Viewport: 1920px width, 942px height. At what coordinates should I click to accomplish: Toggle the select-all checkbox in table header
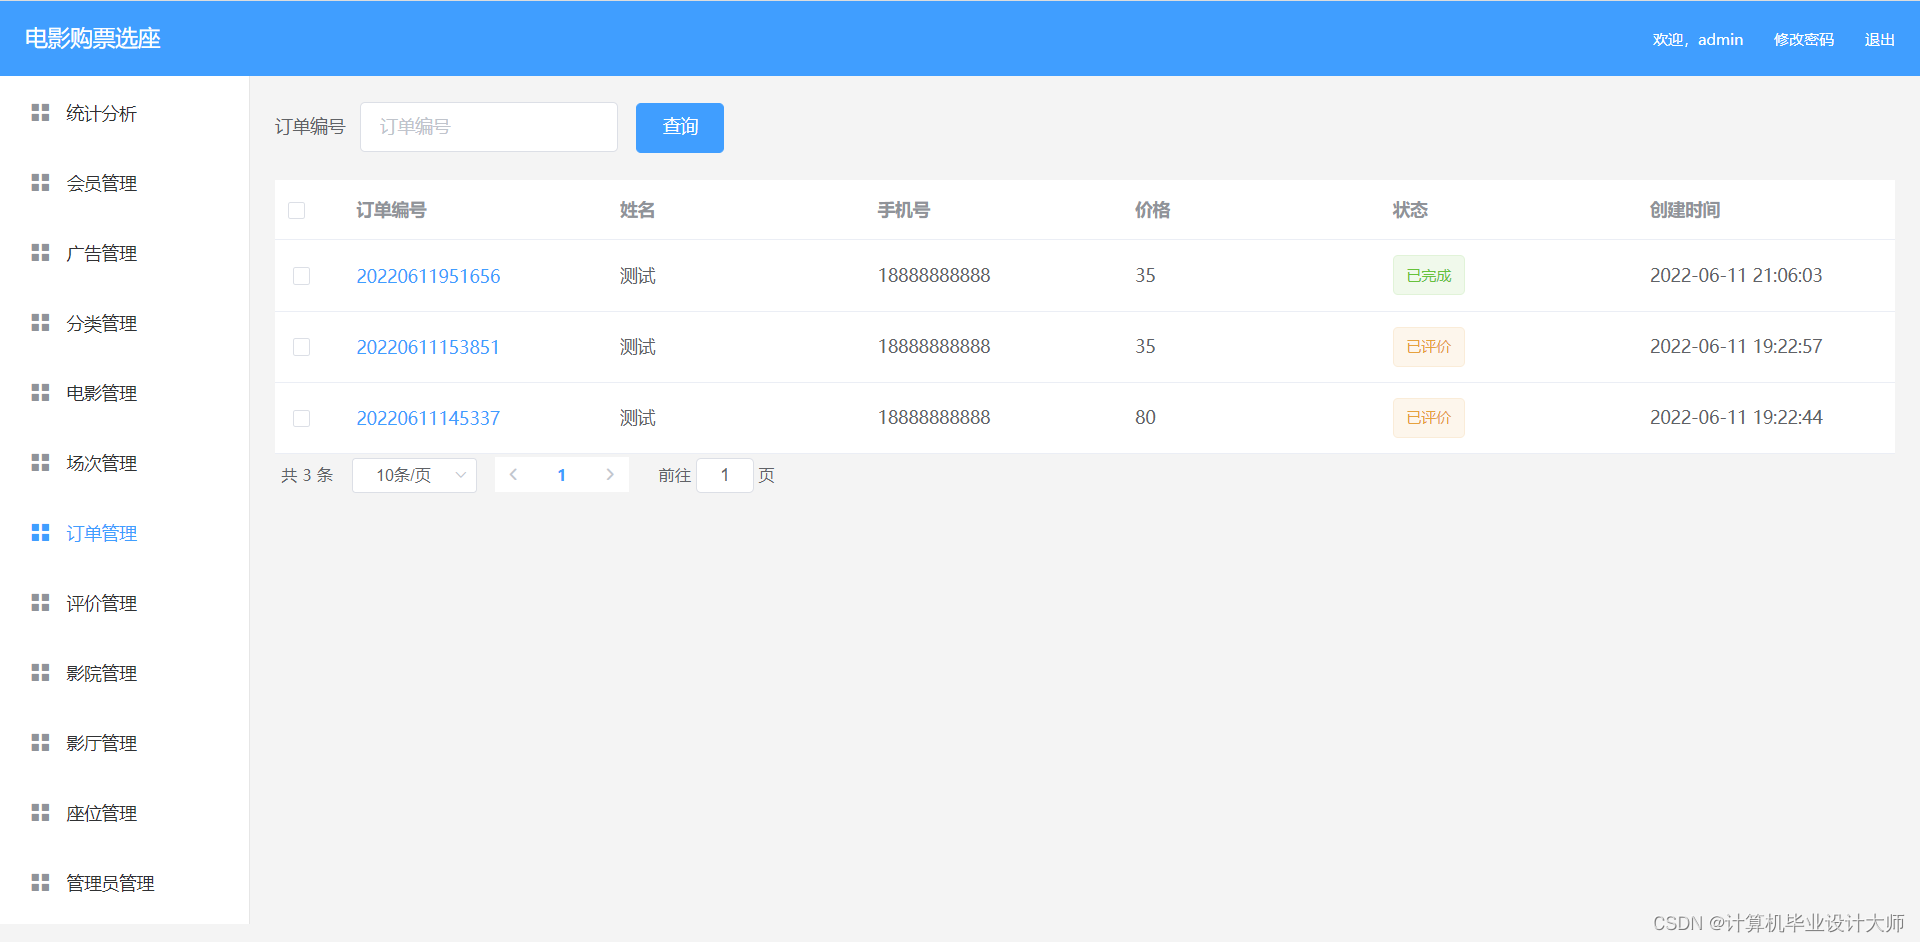[x=297, y=210]
